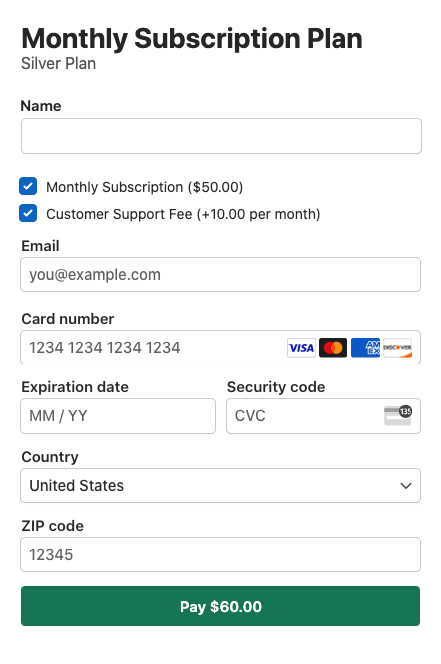The image size is (441, 664).
Task: Click the Monthly Subscription ($50.00) label text
Action: [144, 187]
